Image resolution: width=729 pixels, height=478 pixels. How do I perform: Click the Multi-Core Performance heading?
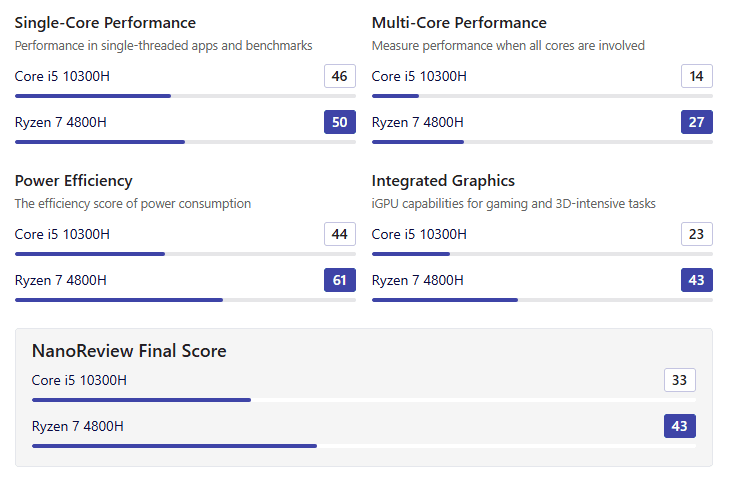point(459,23)
